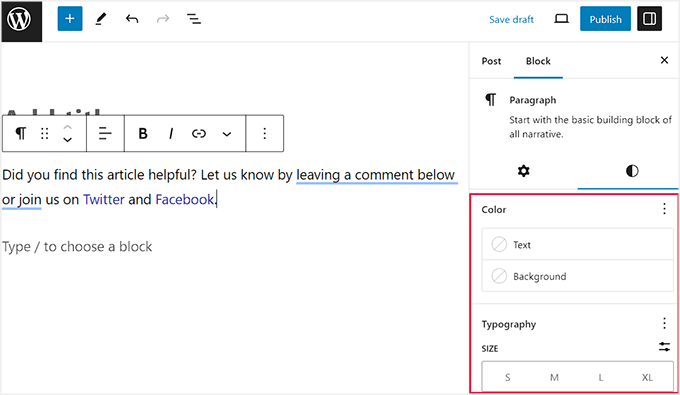This screenshot has width=680, height=395.
Task: Click the paragraph block type icon in toolbar
Action: click(x=20, y=133)
